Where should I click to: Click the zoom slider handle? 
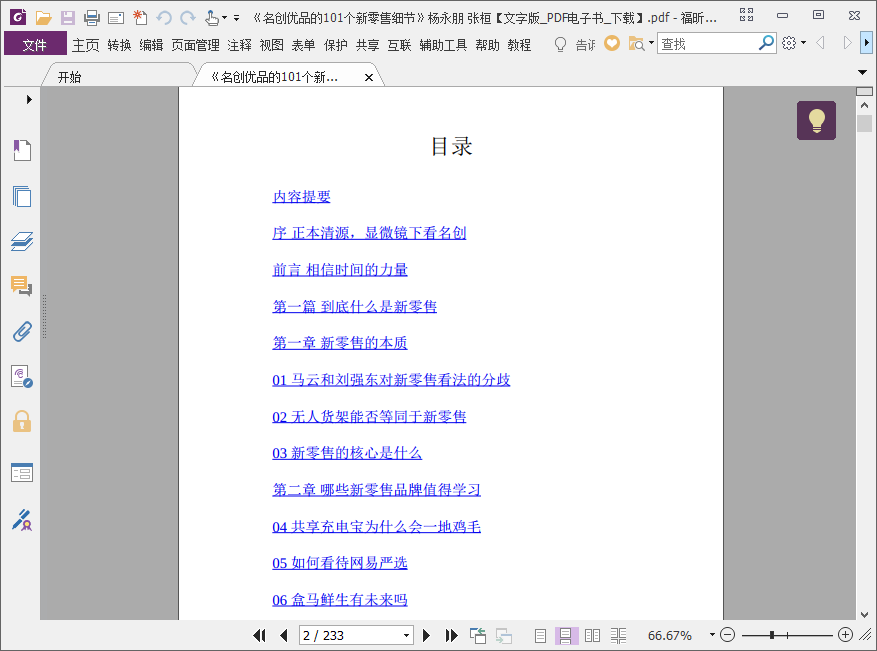pos(772,635)
